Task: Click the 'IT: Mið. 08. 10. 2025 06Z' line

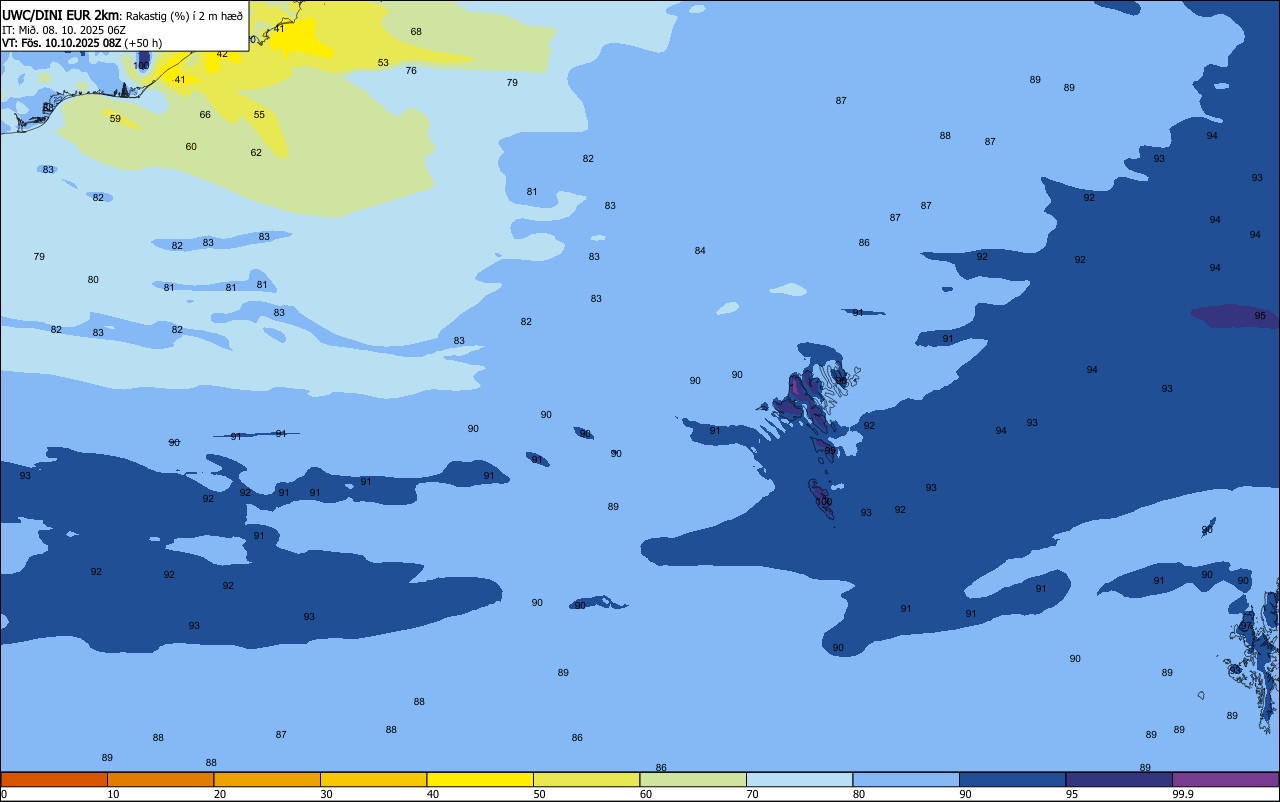Action: point(64,30)
